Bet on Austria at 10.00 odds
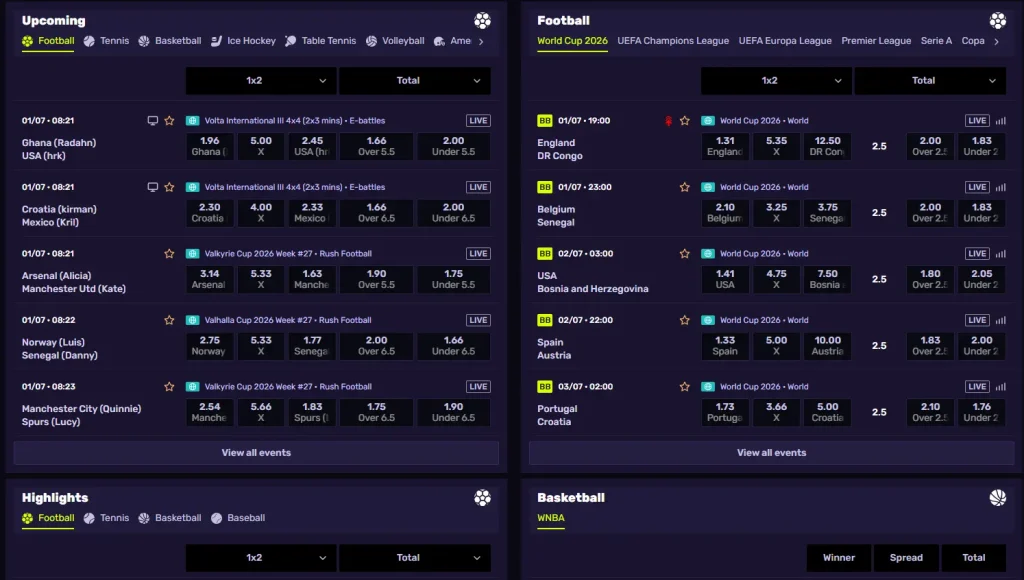This screenshot has height=580, width=1024. point(827,346)
